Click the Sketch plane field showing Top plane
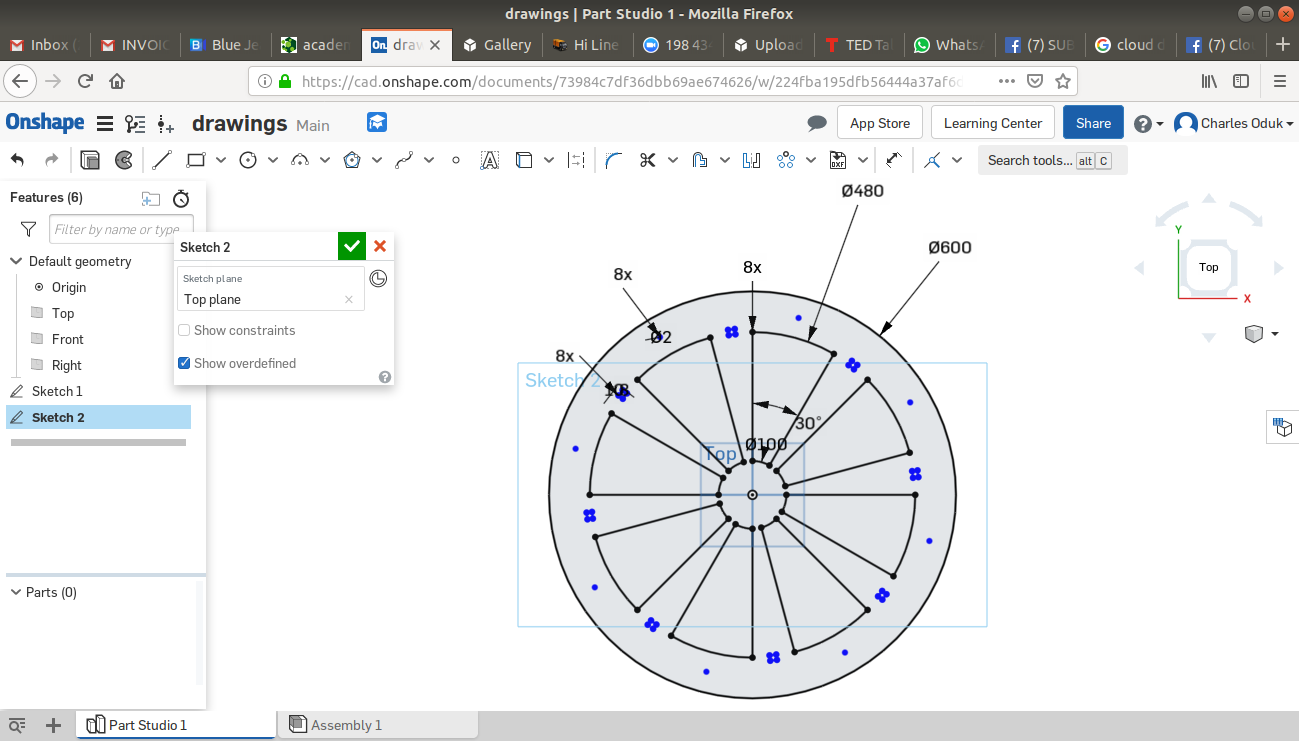1299x741 pixels. click(x=270, y=289)
